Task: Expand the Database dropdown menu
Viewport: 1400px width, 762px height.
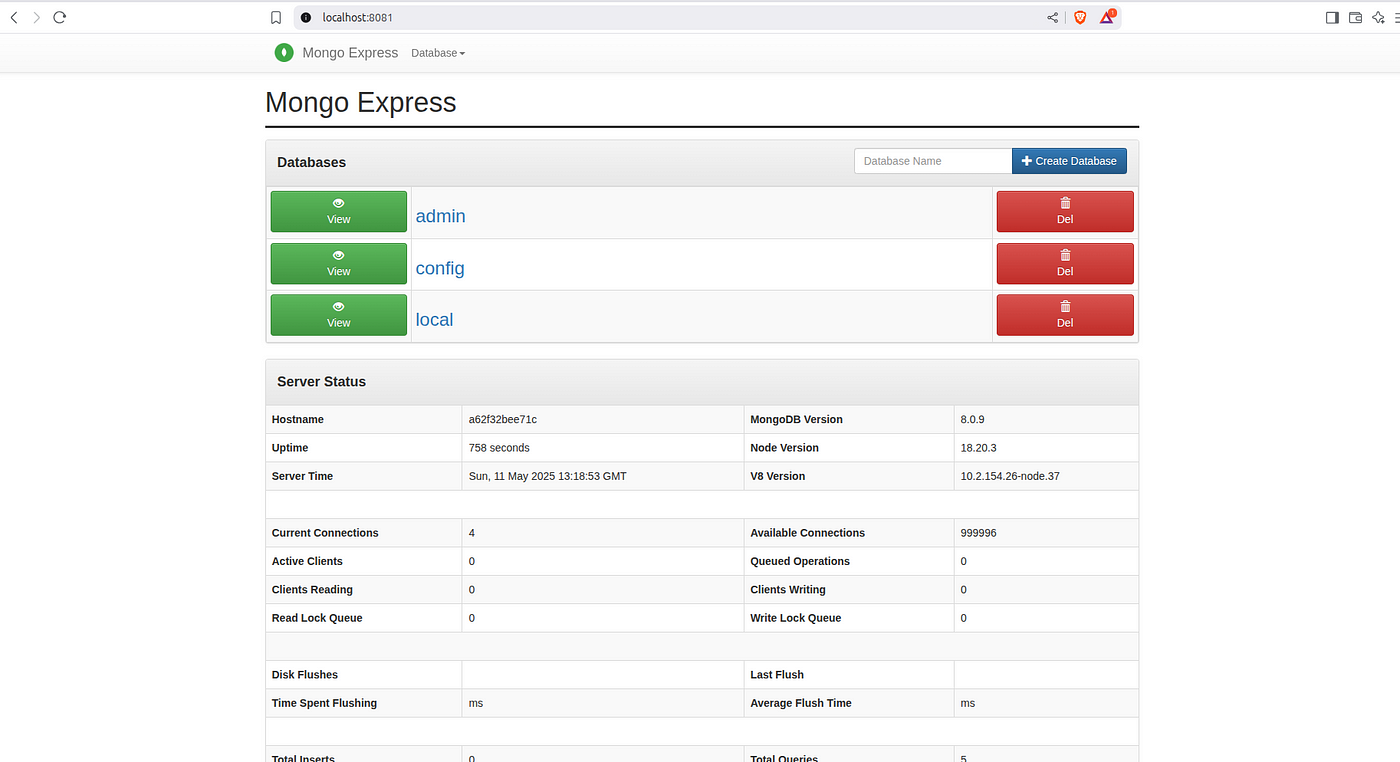Action: point(438,53)
